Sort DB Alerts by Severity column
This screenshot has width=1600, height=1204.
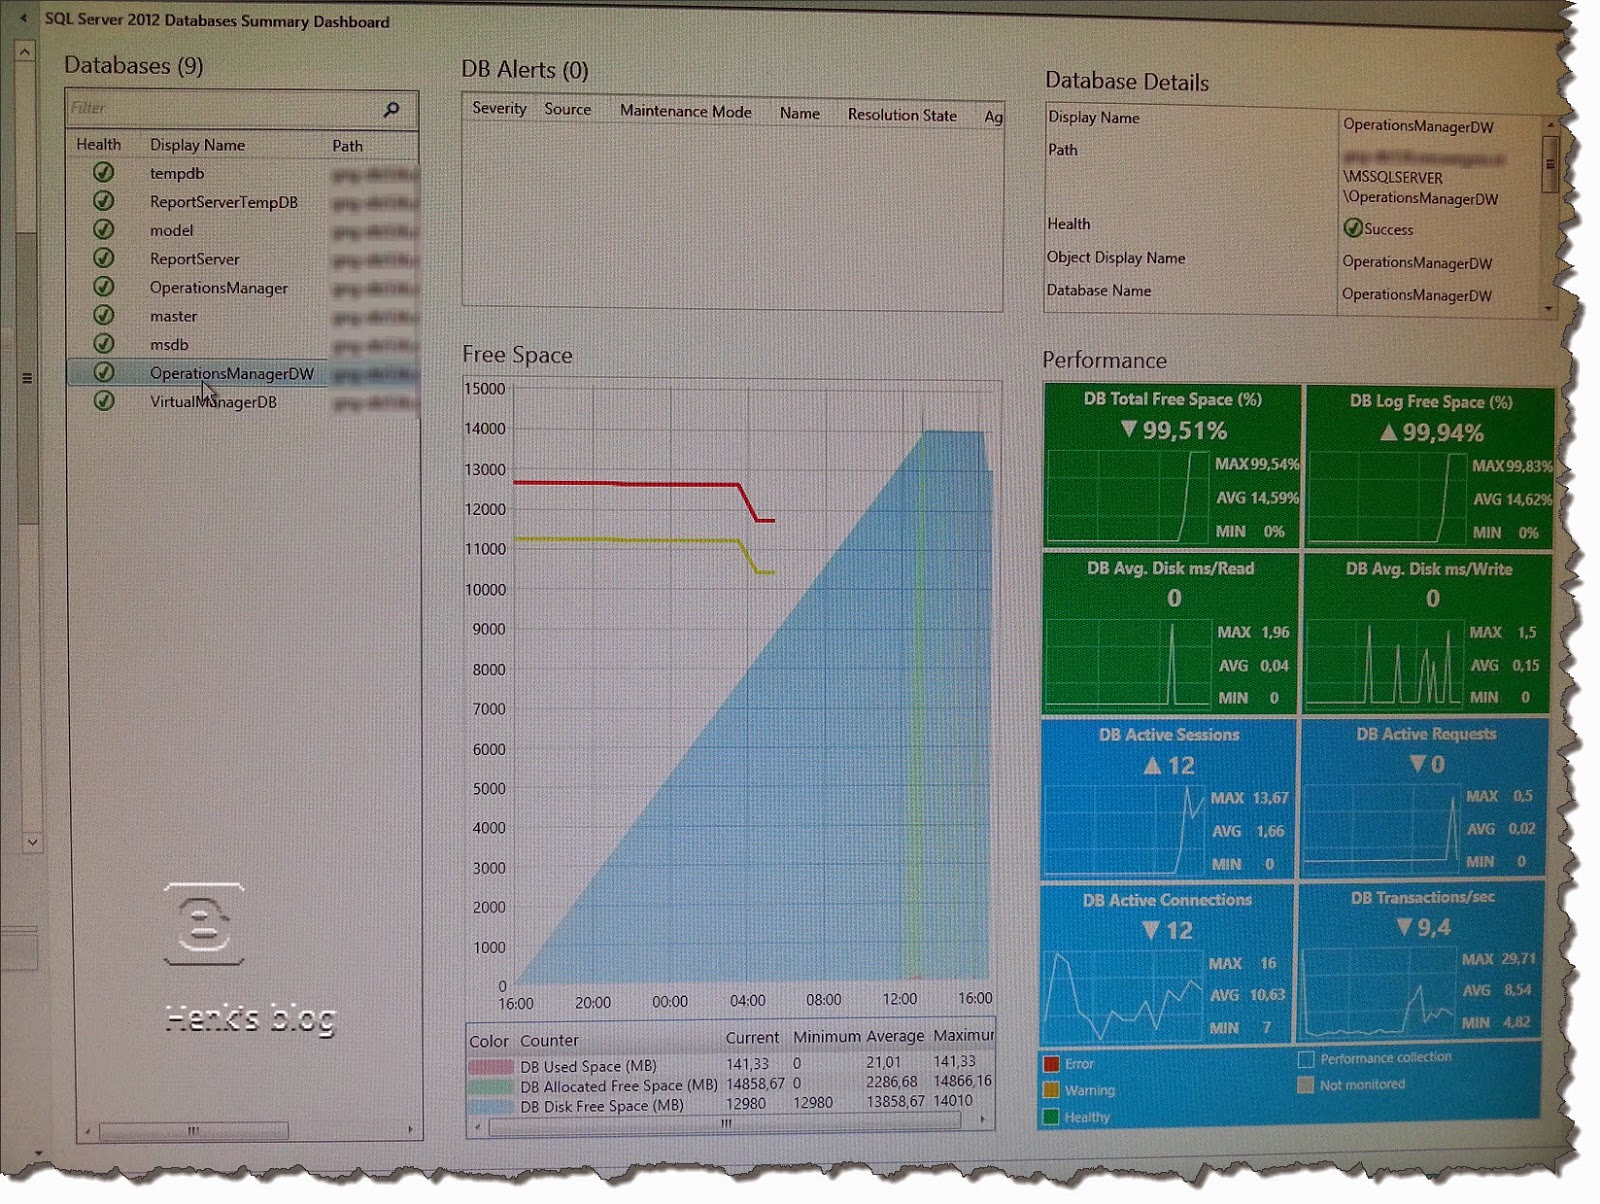[x=499, y=108]
